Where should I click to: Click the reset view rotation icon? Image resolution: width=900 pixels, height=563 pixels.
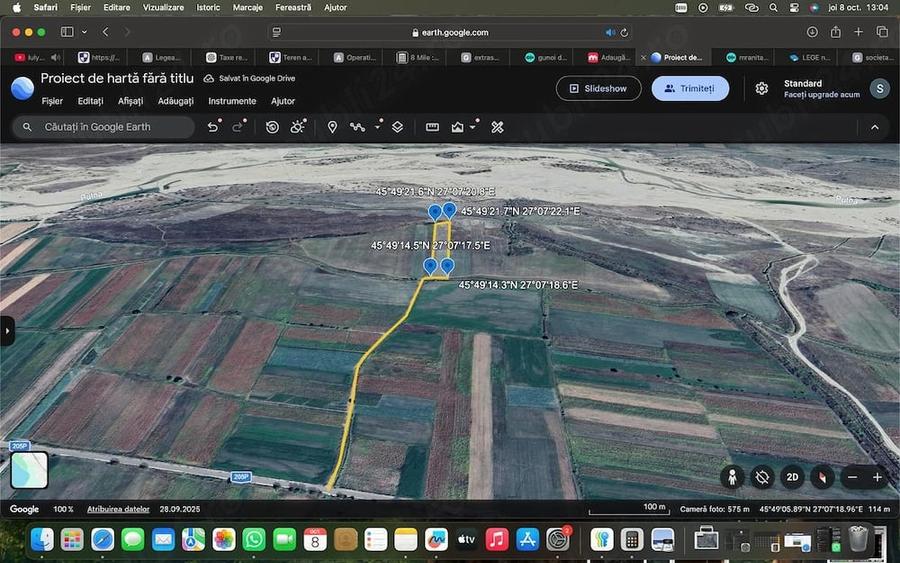(x=762, y=477)
